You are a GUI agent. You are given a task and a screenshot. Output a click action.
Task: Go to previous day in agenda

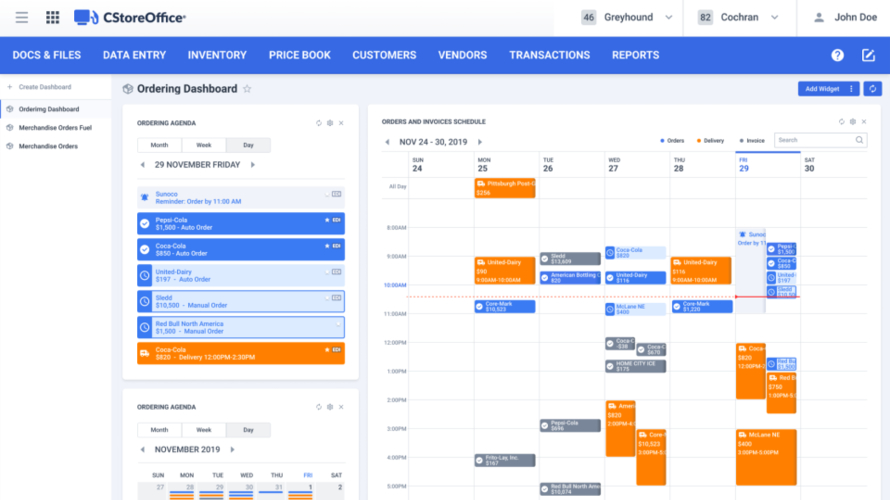click(x=142, y=165)
